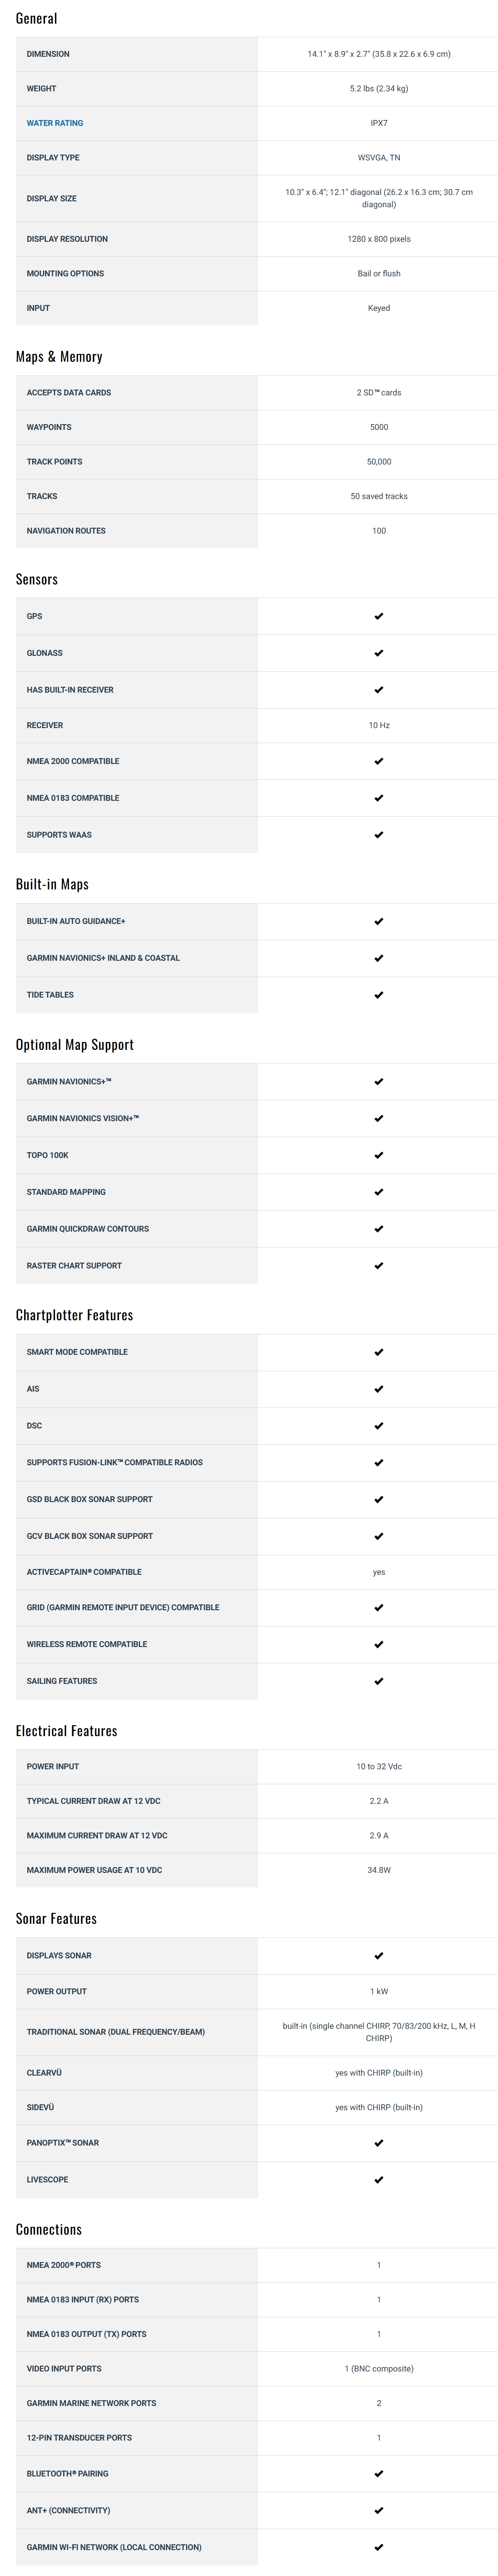Click the Displays Sonar checkmark
498x2576 pixels.
tap(378, 1955)
